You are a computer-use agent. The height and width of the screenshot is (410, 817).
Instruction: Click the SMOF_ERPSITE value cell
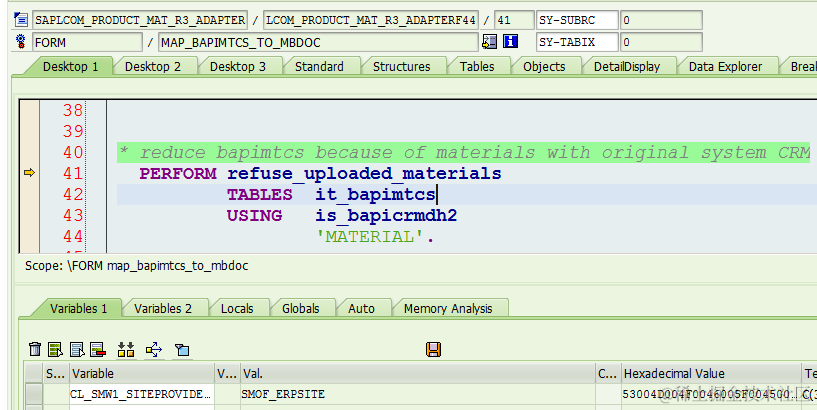(417, 394)
